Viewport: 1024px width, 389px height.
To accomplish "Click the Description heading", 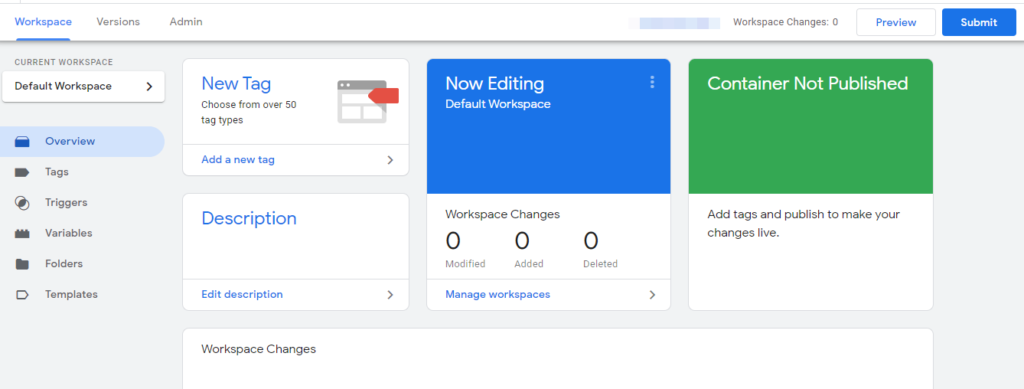I will click(x=249, y=219).
